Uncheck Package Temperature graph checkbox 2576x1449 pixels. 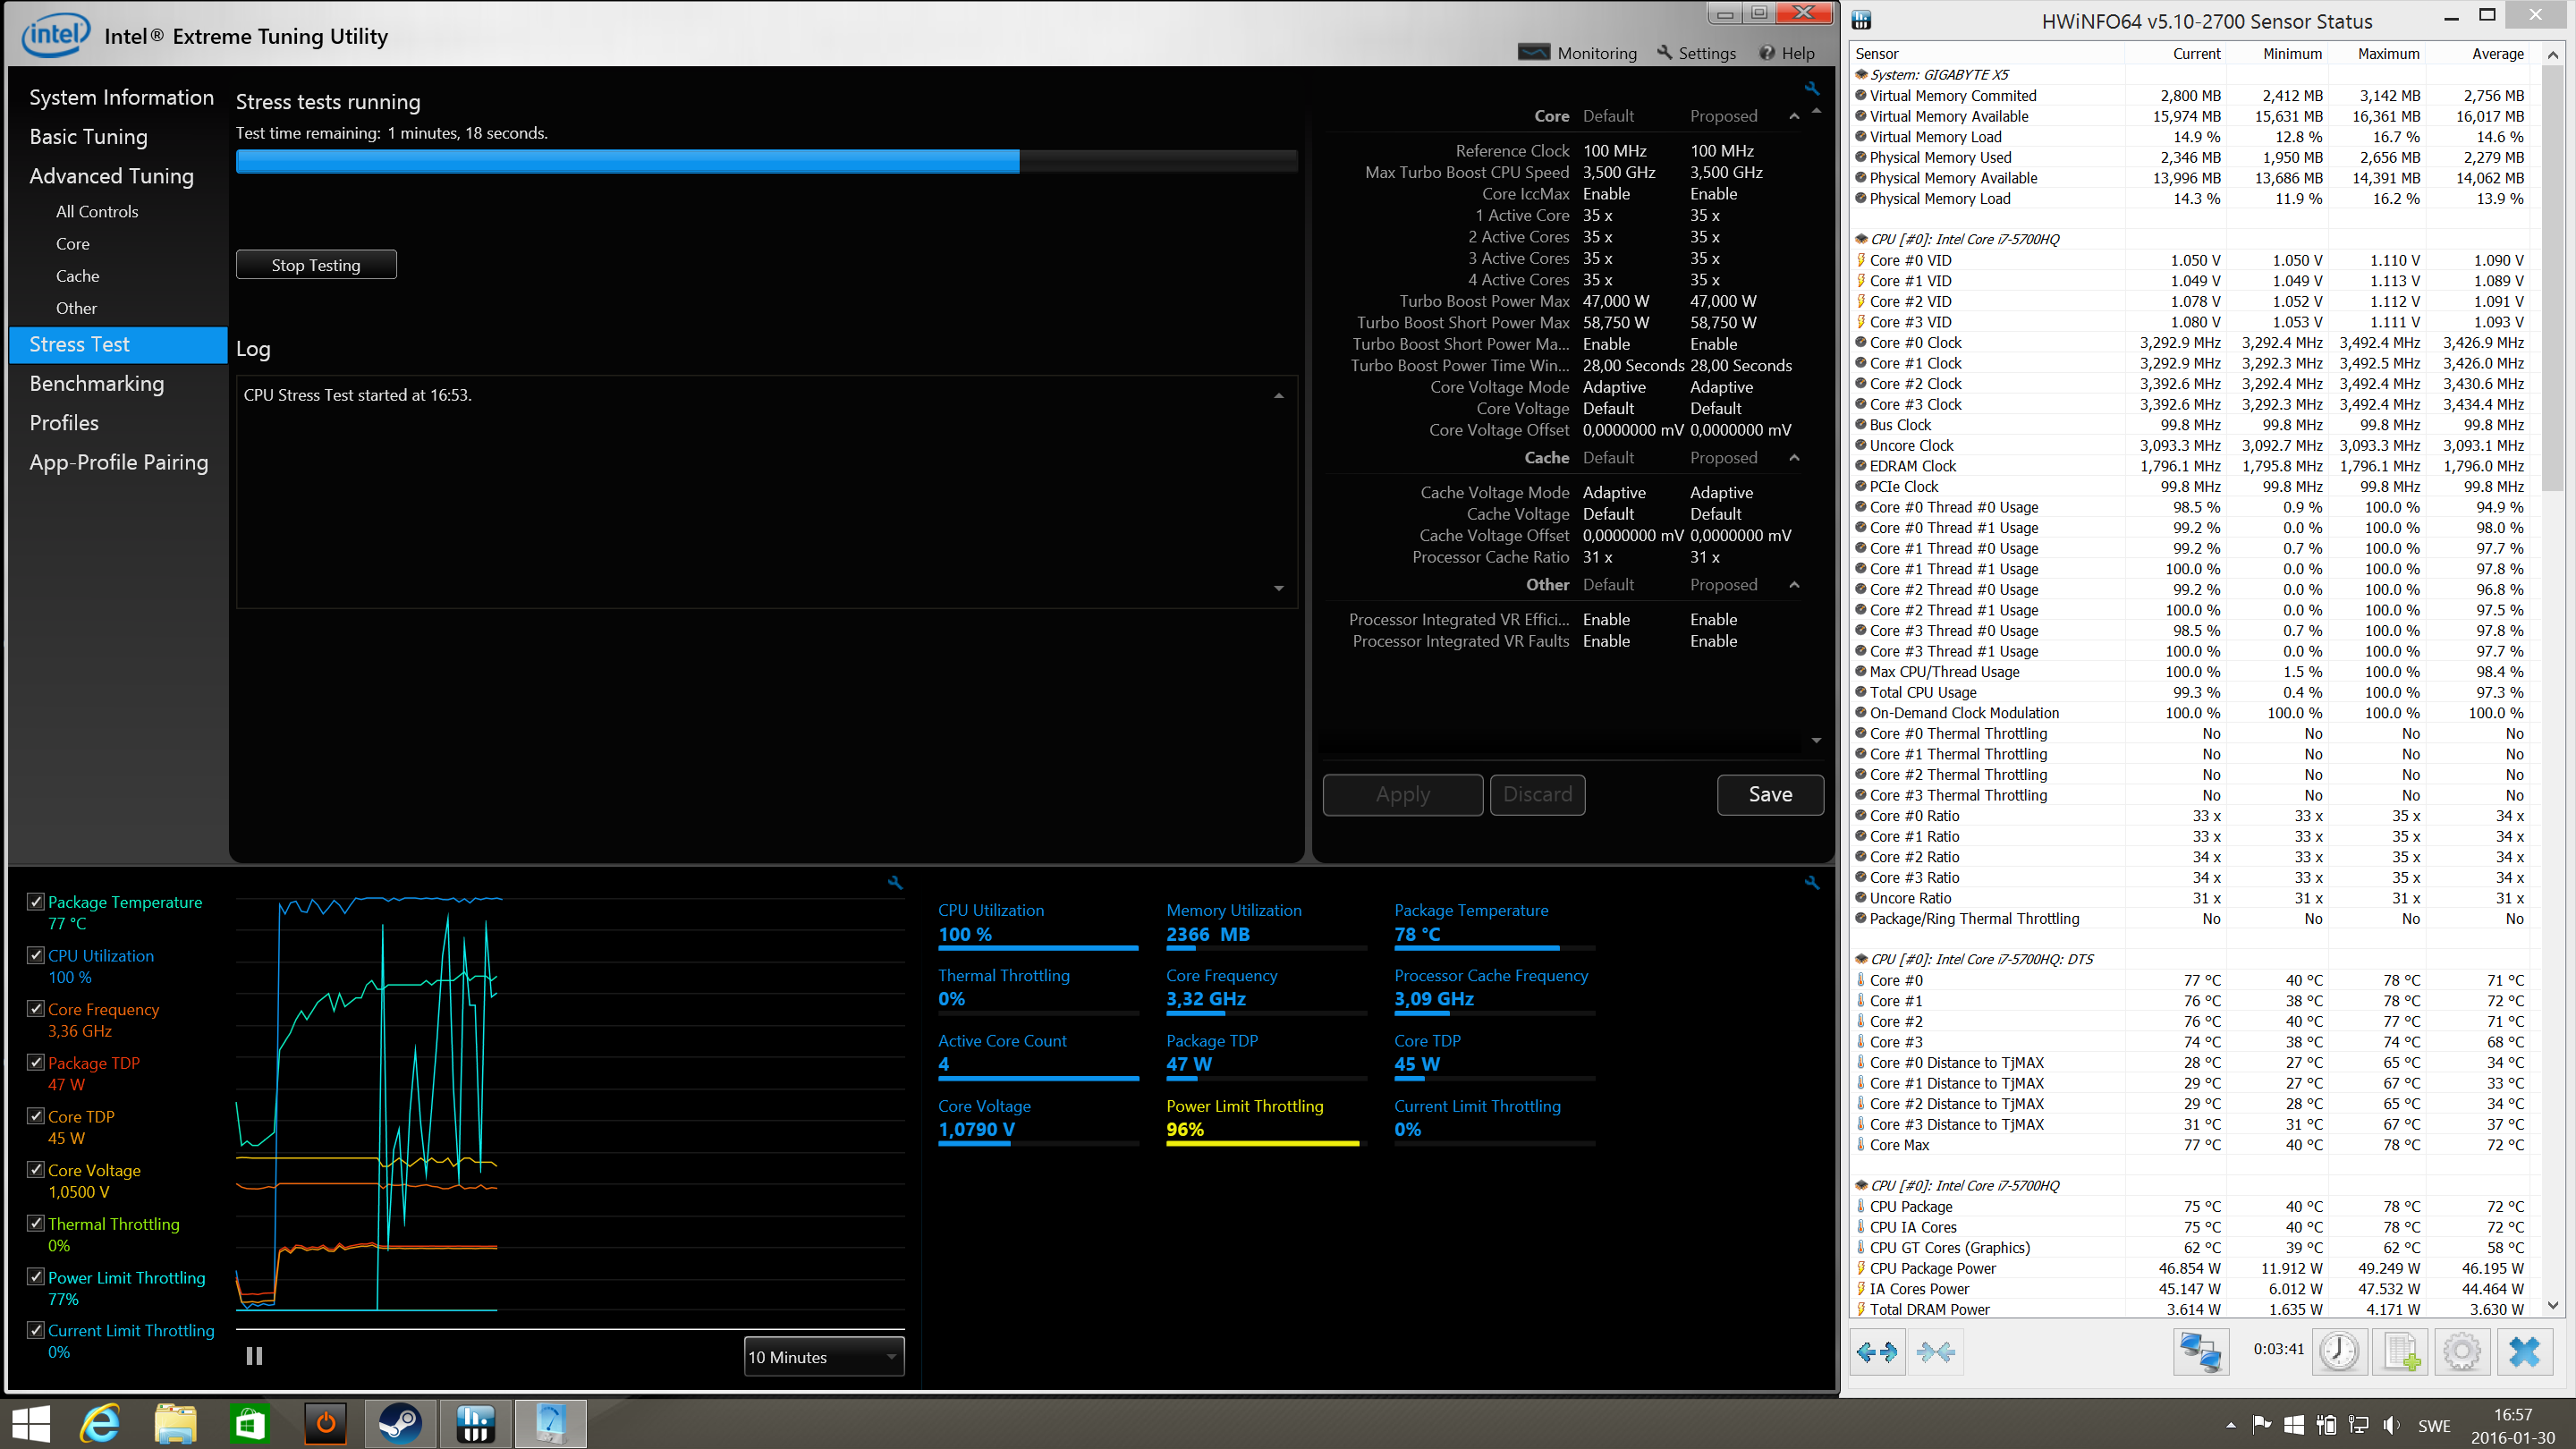[x=36, y=901]
